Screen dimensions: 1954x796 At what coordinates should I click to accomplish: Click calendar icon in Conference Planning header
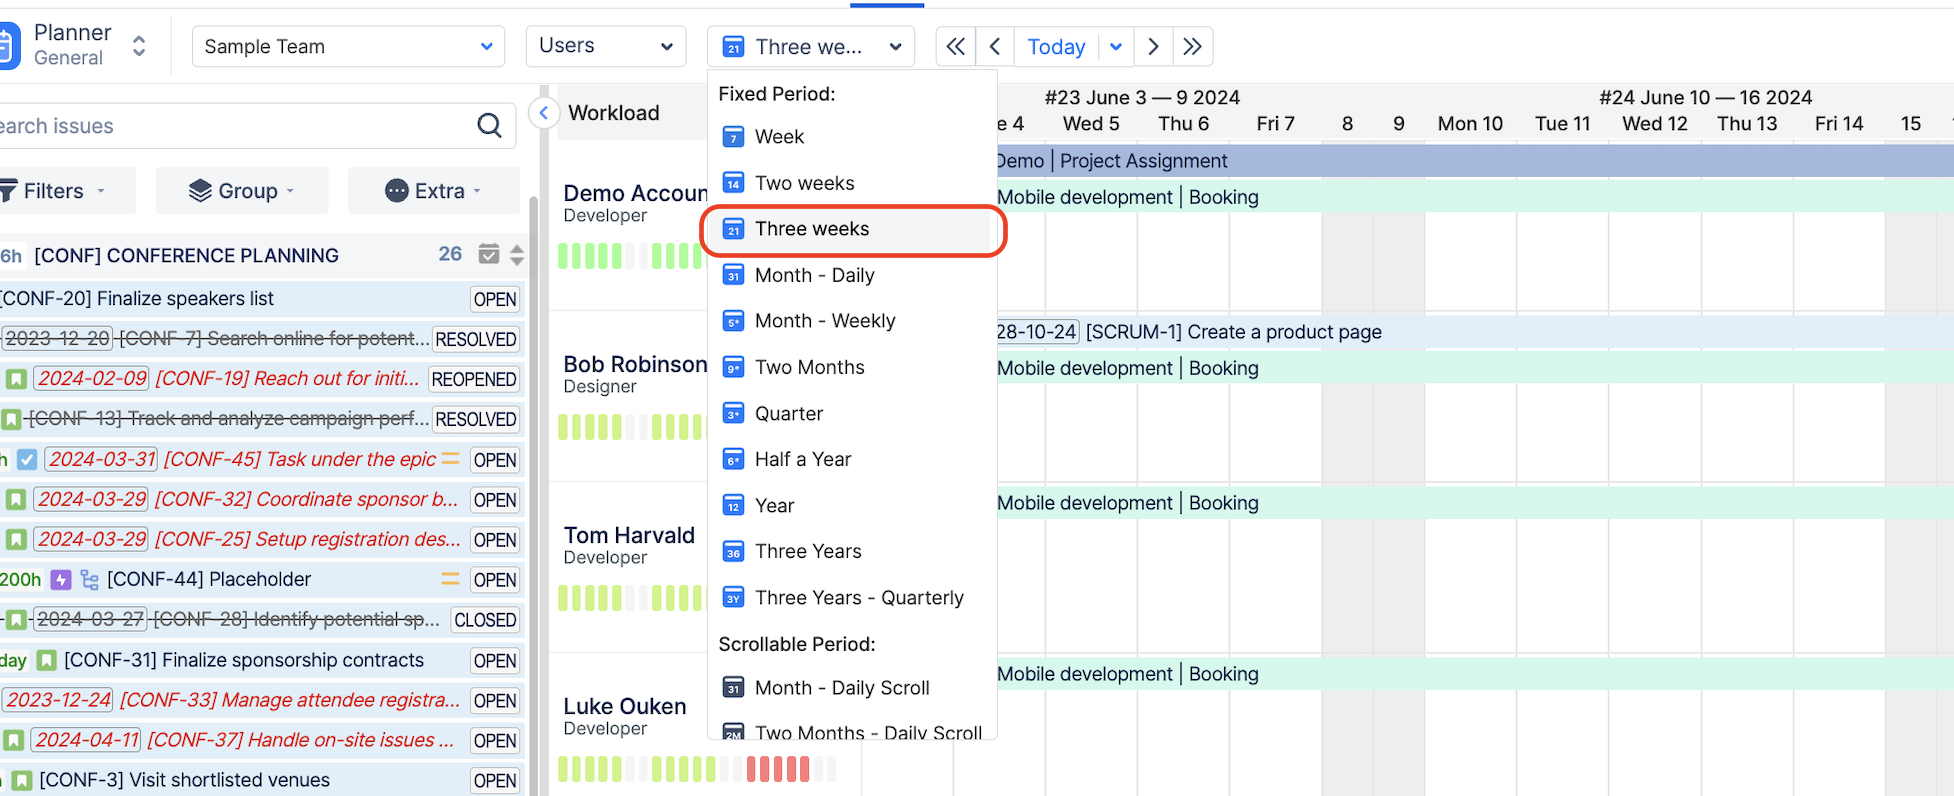488,254
